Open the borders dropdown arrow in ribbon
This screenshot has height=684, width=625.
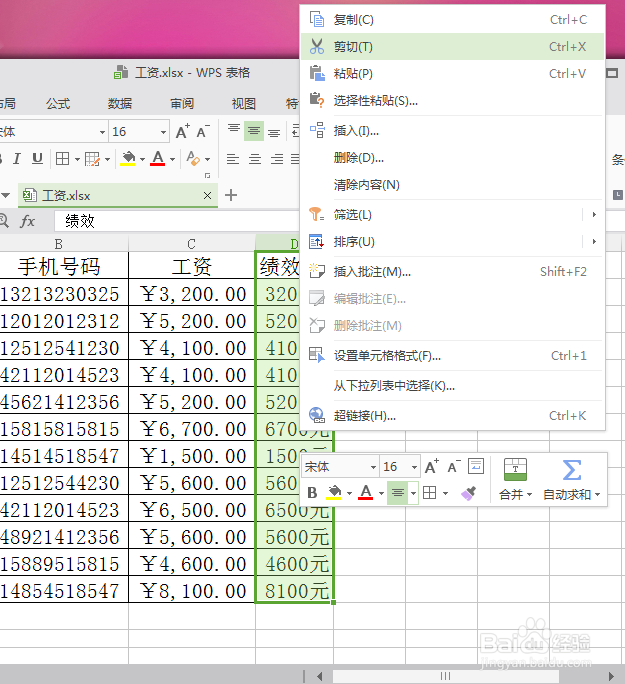(x=77, y=159)
